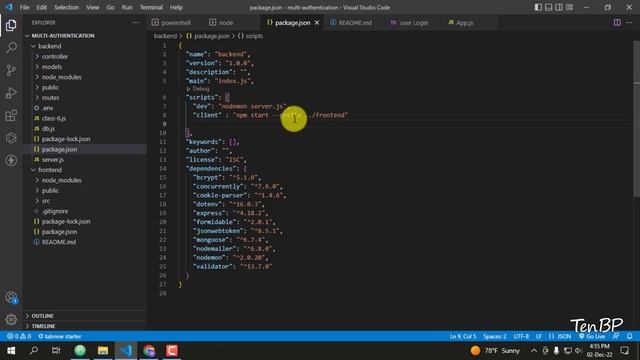Open Windows Start menu
Screen dimensions: 640x360
tap(11, 351)
